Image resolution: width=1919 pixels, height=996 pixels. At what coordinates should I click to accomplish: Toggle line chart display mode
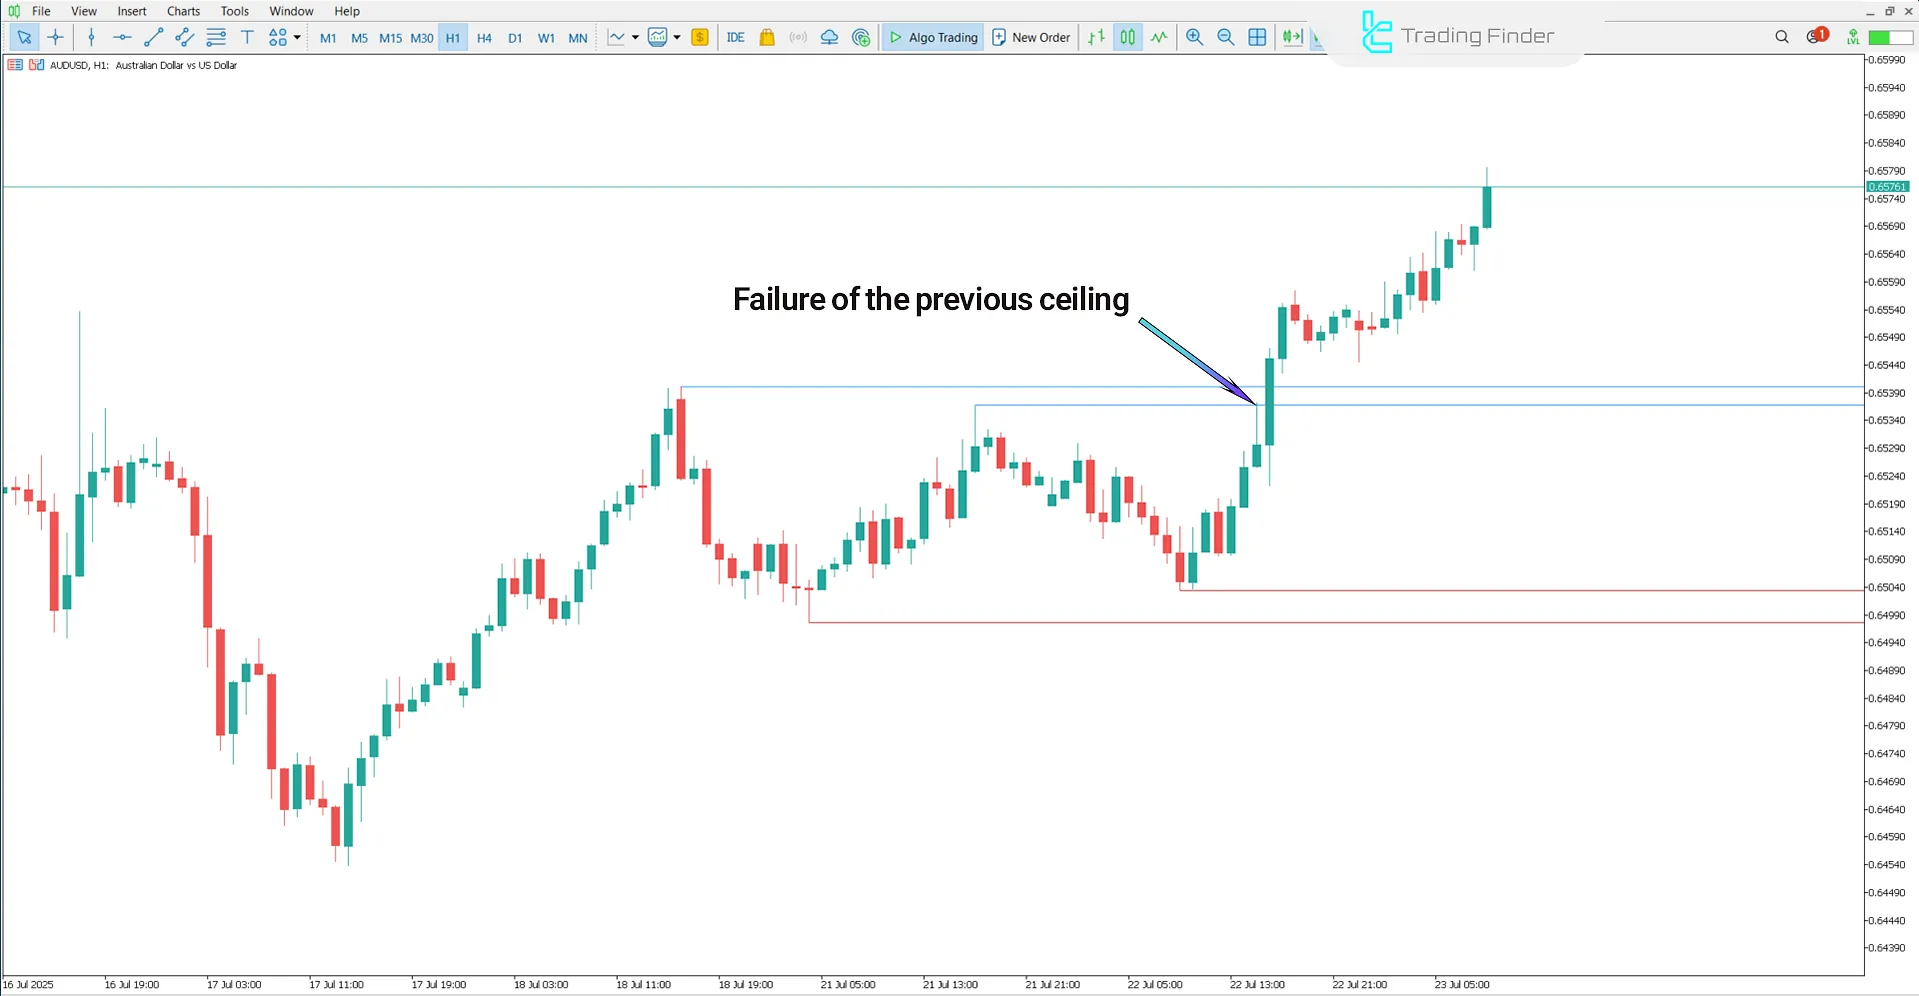pos(1158,37)
